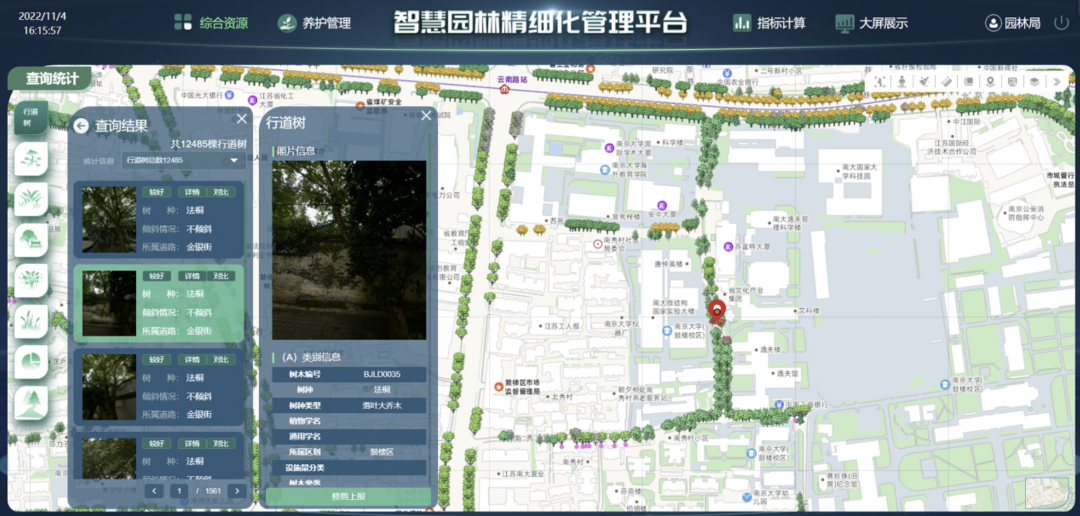Click the grass blades sidebar icon

point(31,322)
